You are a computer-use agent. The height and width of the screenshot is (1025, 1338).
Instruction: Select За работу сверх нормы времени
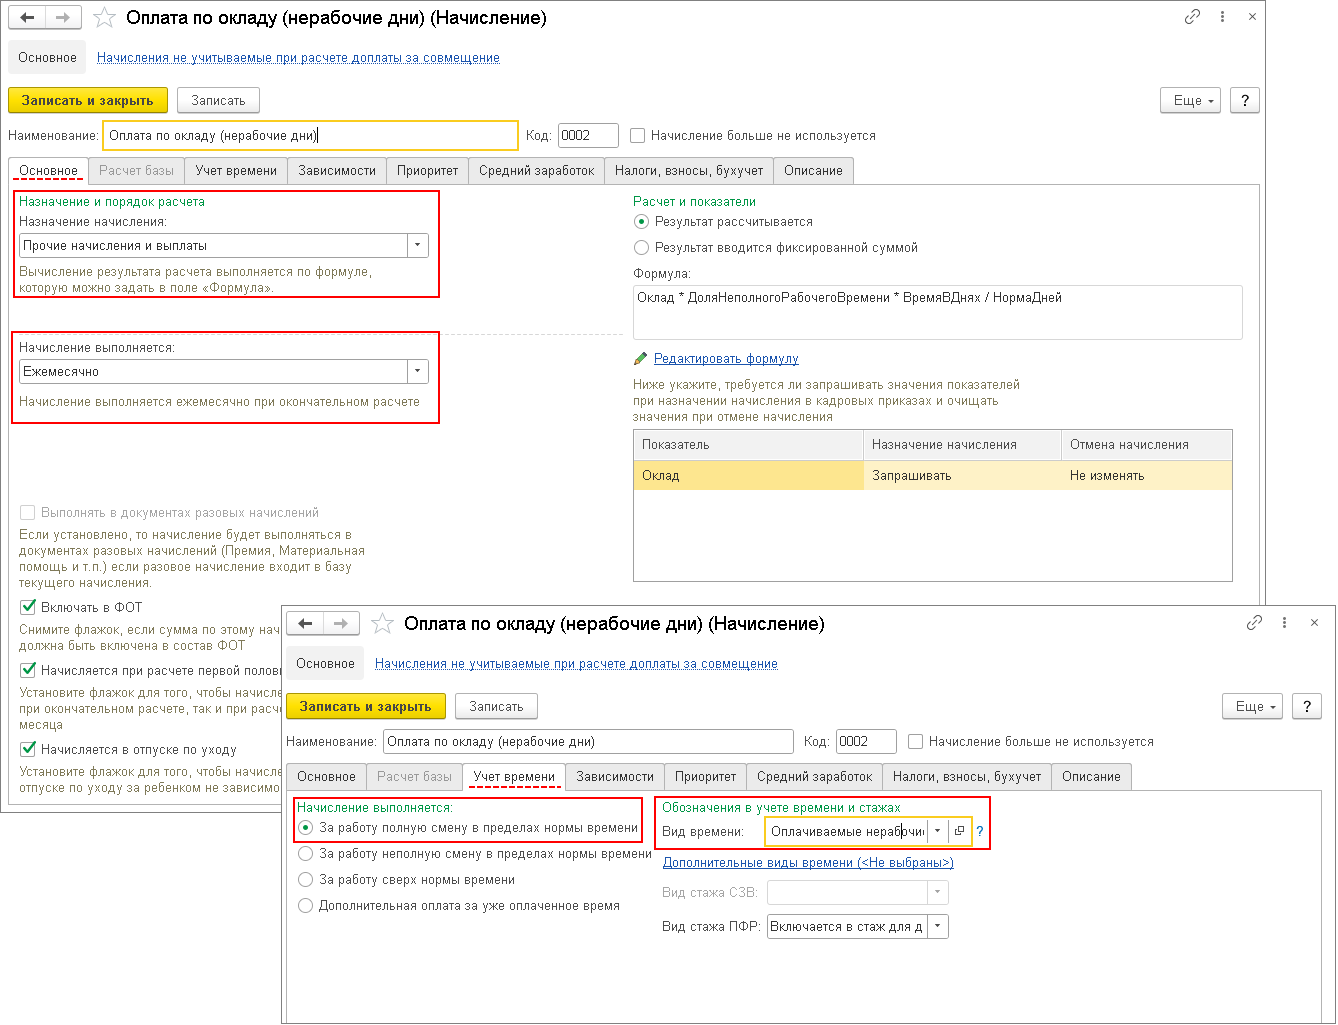[306, 880]
